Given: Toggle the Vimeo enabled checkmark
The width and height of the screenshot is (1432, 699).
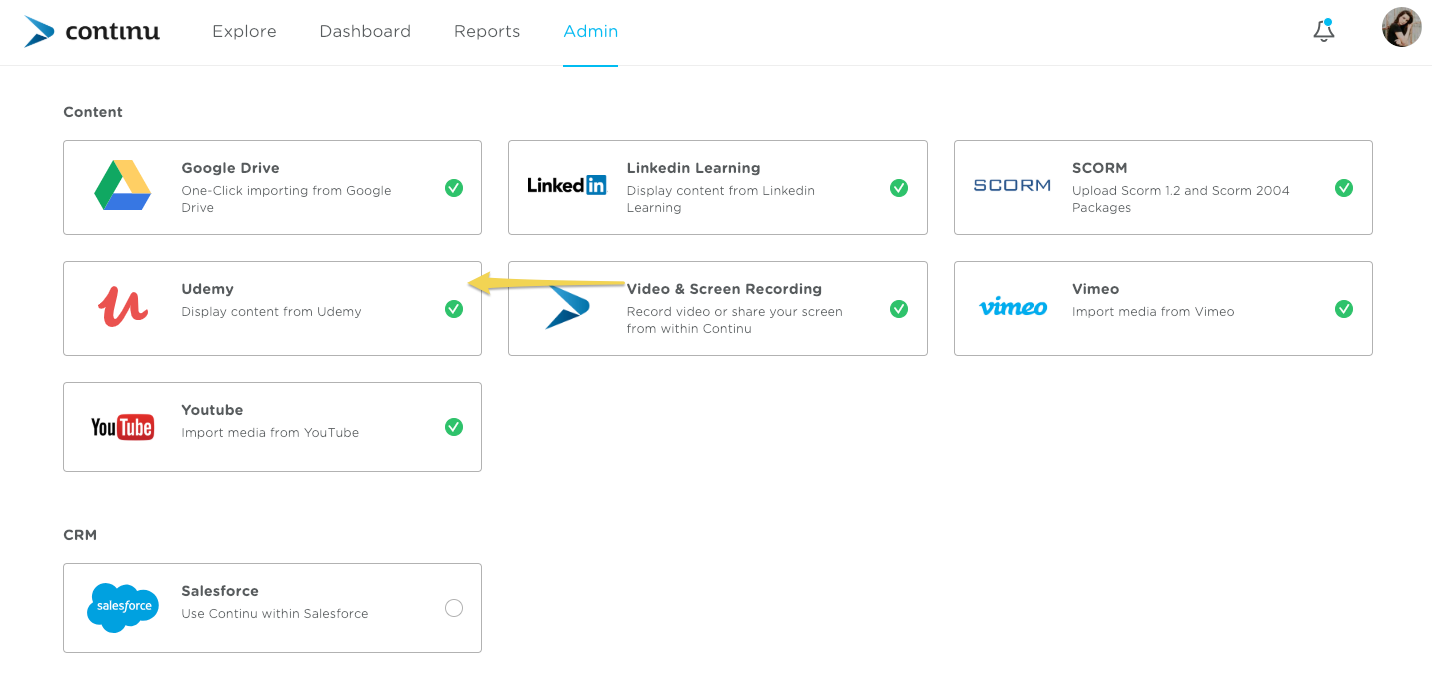Looking at the screenshot, I should (1344, 309).
